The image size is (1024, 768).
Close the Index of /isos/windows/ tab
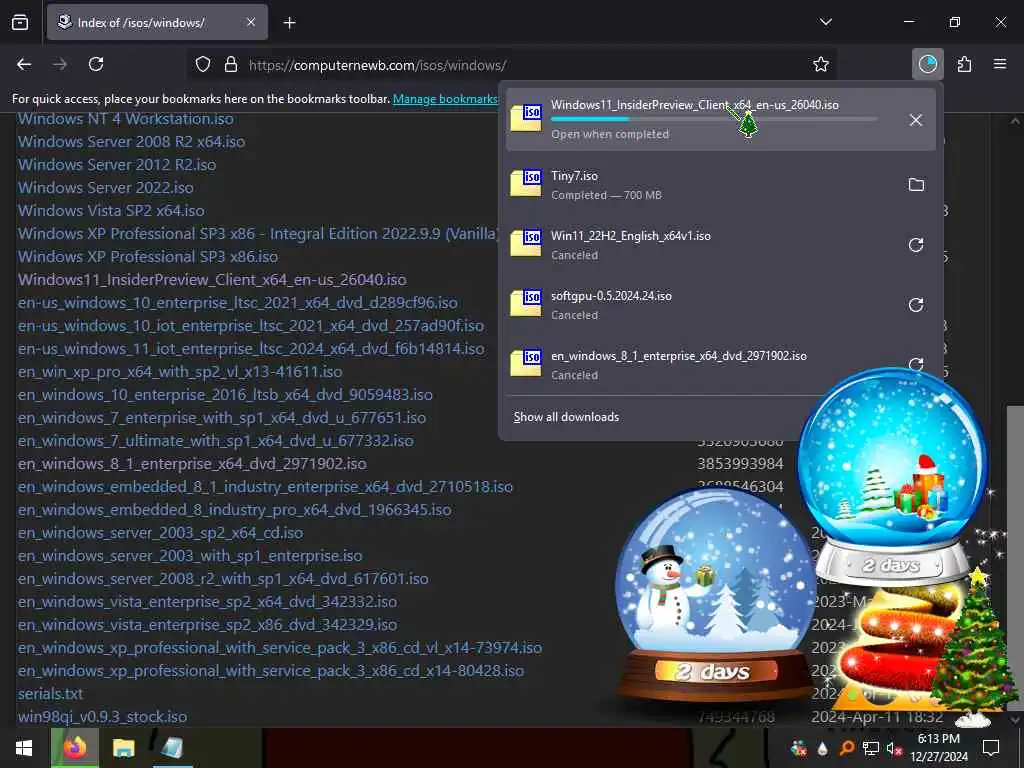click(x=251, y=22)
